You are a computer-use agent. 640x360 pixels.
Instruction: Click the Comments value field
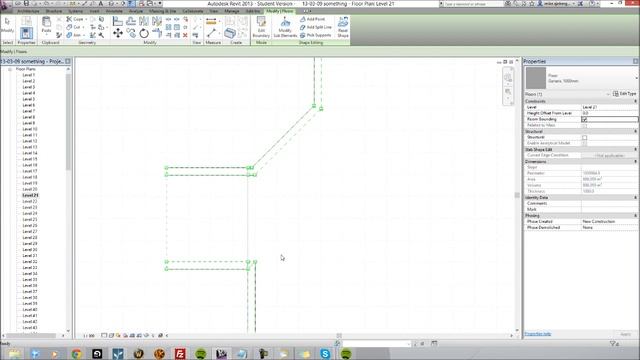(x=609, y=203)
